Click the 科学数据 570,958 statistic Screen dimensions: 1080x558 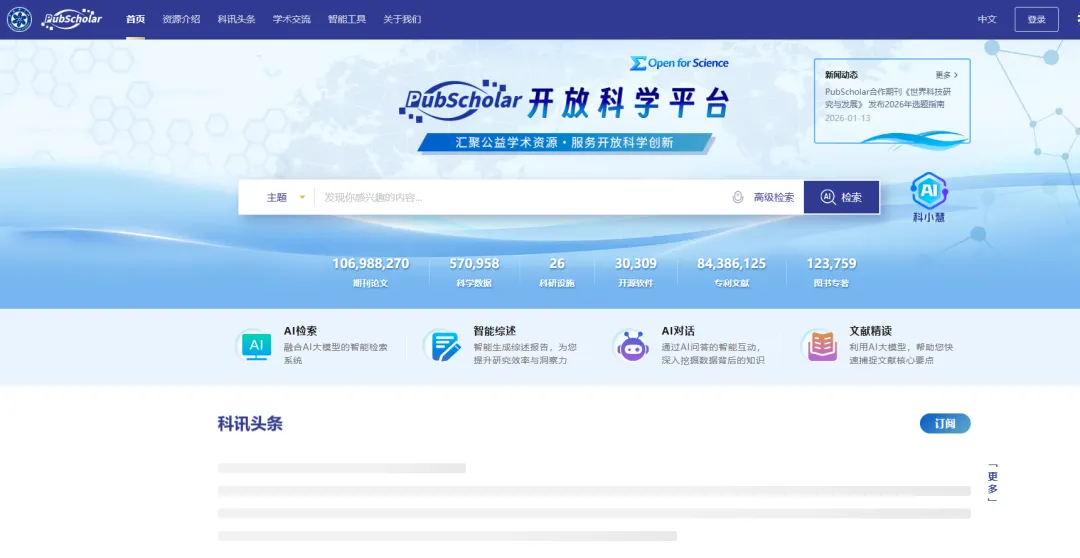(474, 272)
